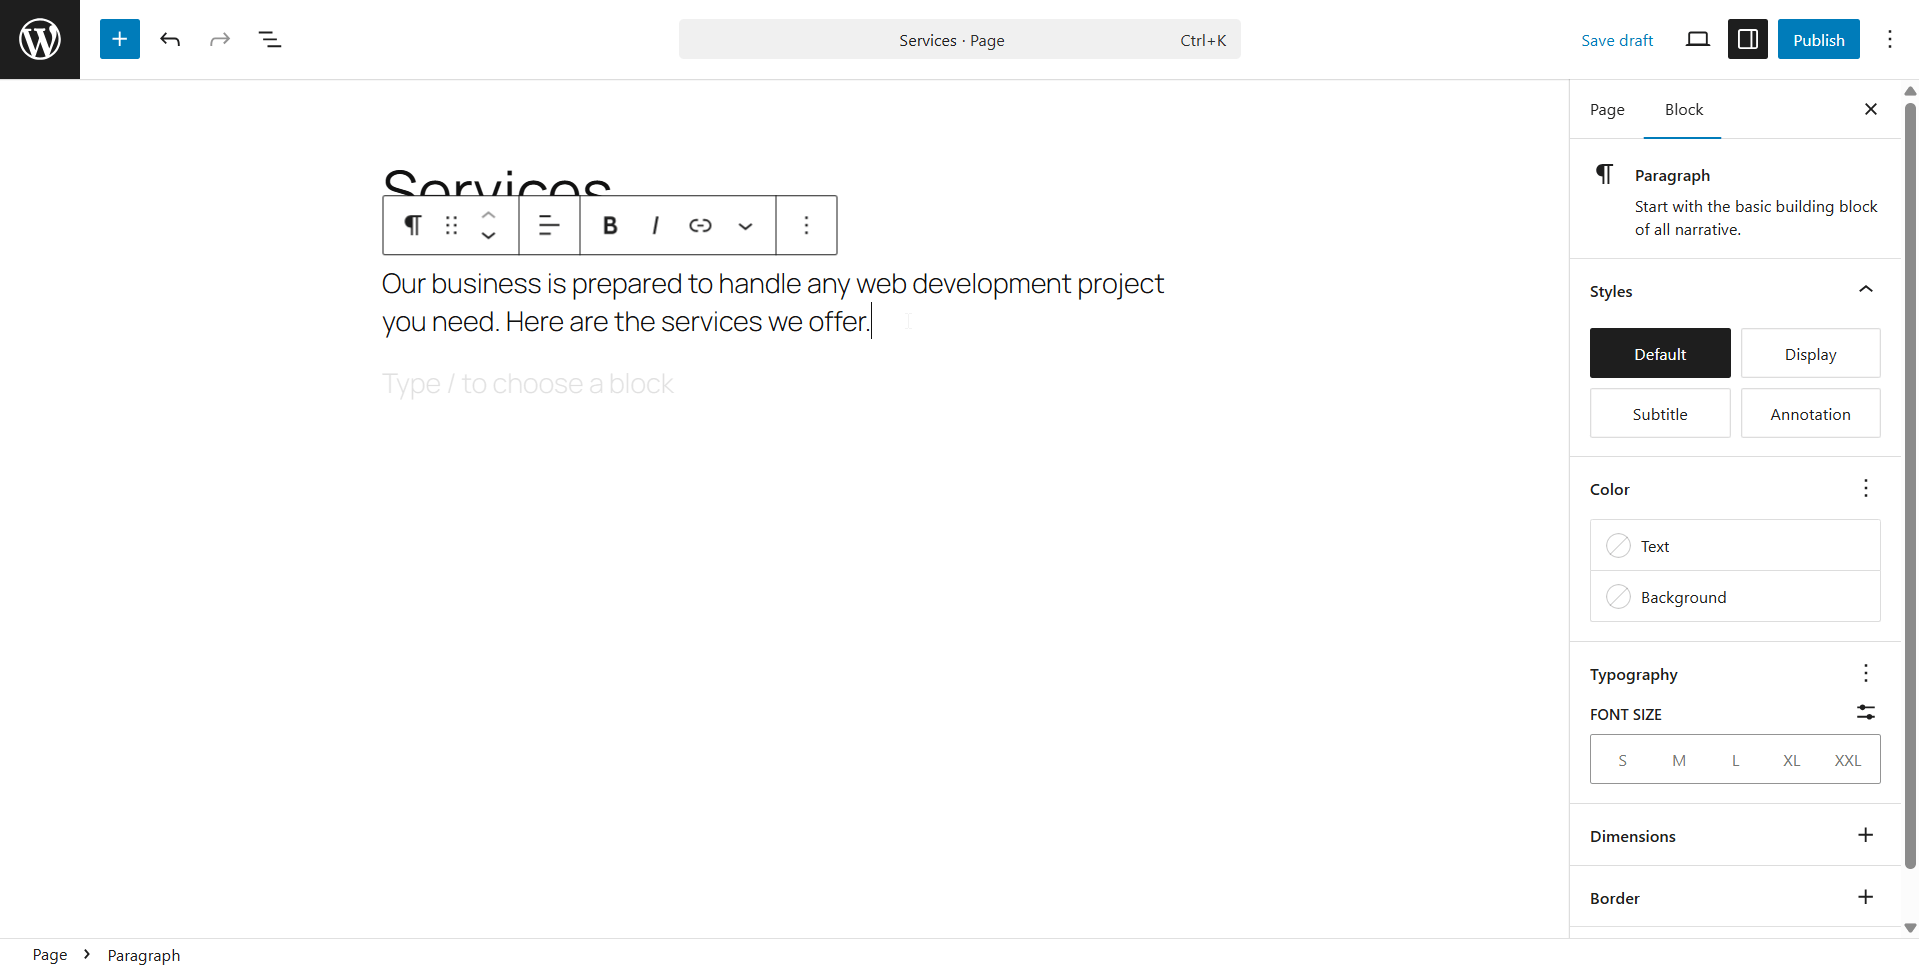Apply italic formatting to text

click(655, 226)
